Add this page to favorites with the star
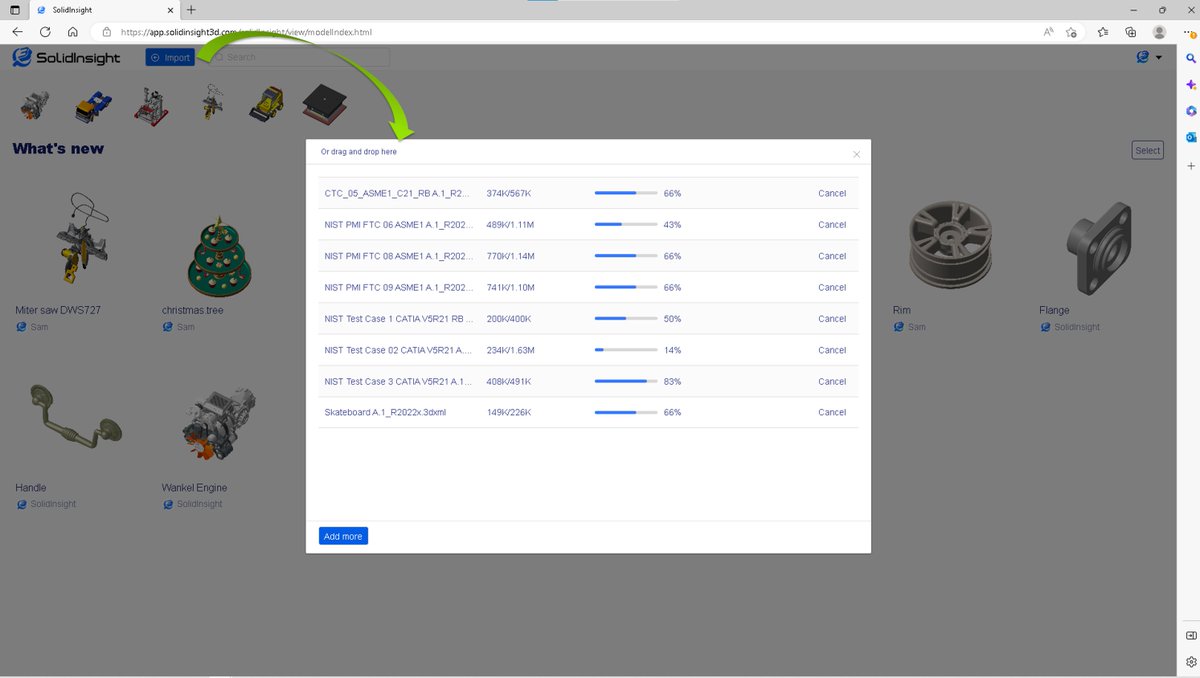The width and height of the screenshot is (1200, 678). point(1071,31)
